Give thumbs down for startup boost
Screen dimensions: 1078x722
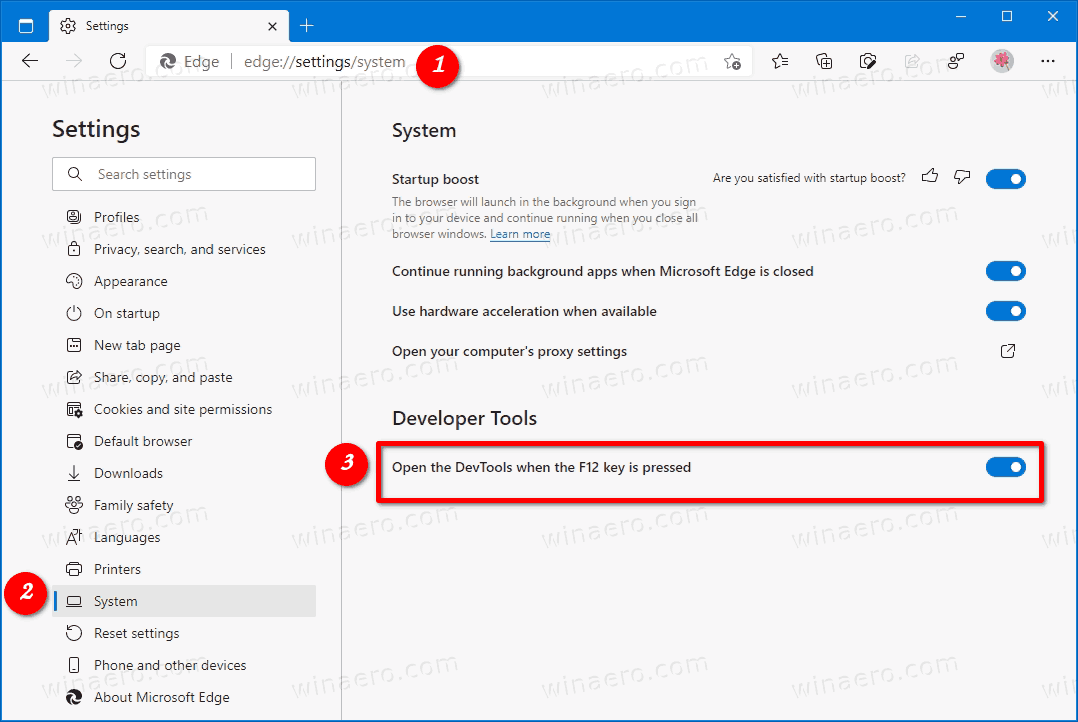pyautogui.click(x=962, y=177)
